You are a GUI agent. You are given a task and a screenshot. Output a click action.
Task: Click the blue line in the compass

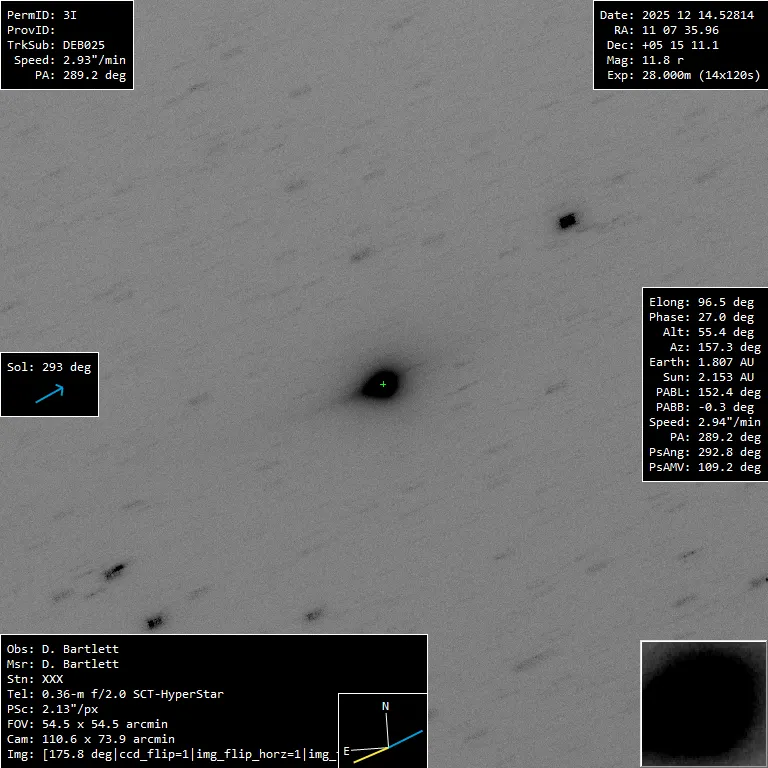click(x=407, y=739)
